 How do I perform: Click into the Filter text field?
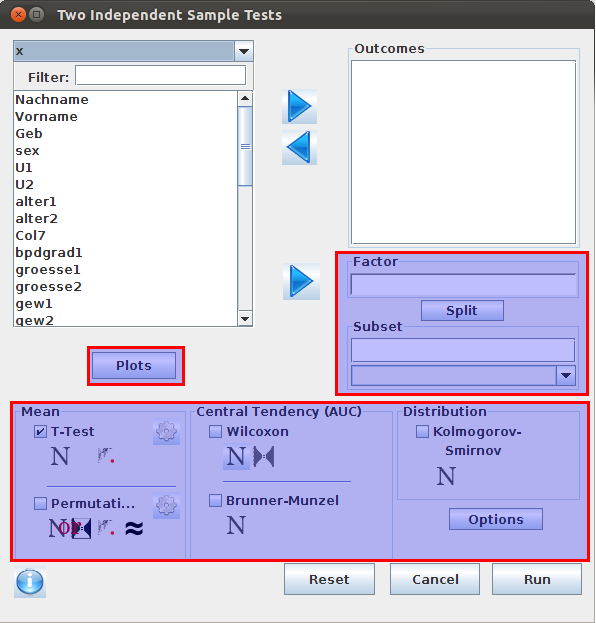161,75
